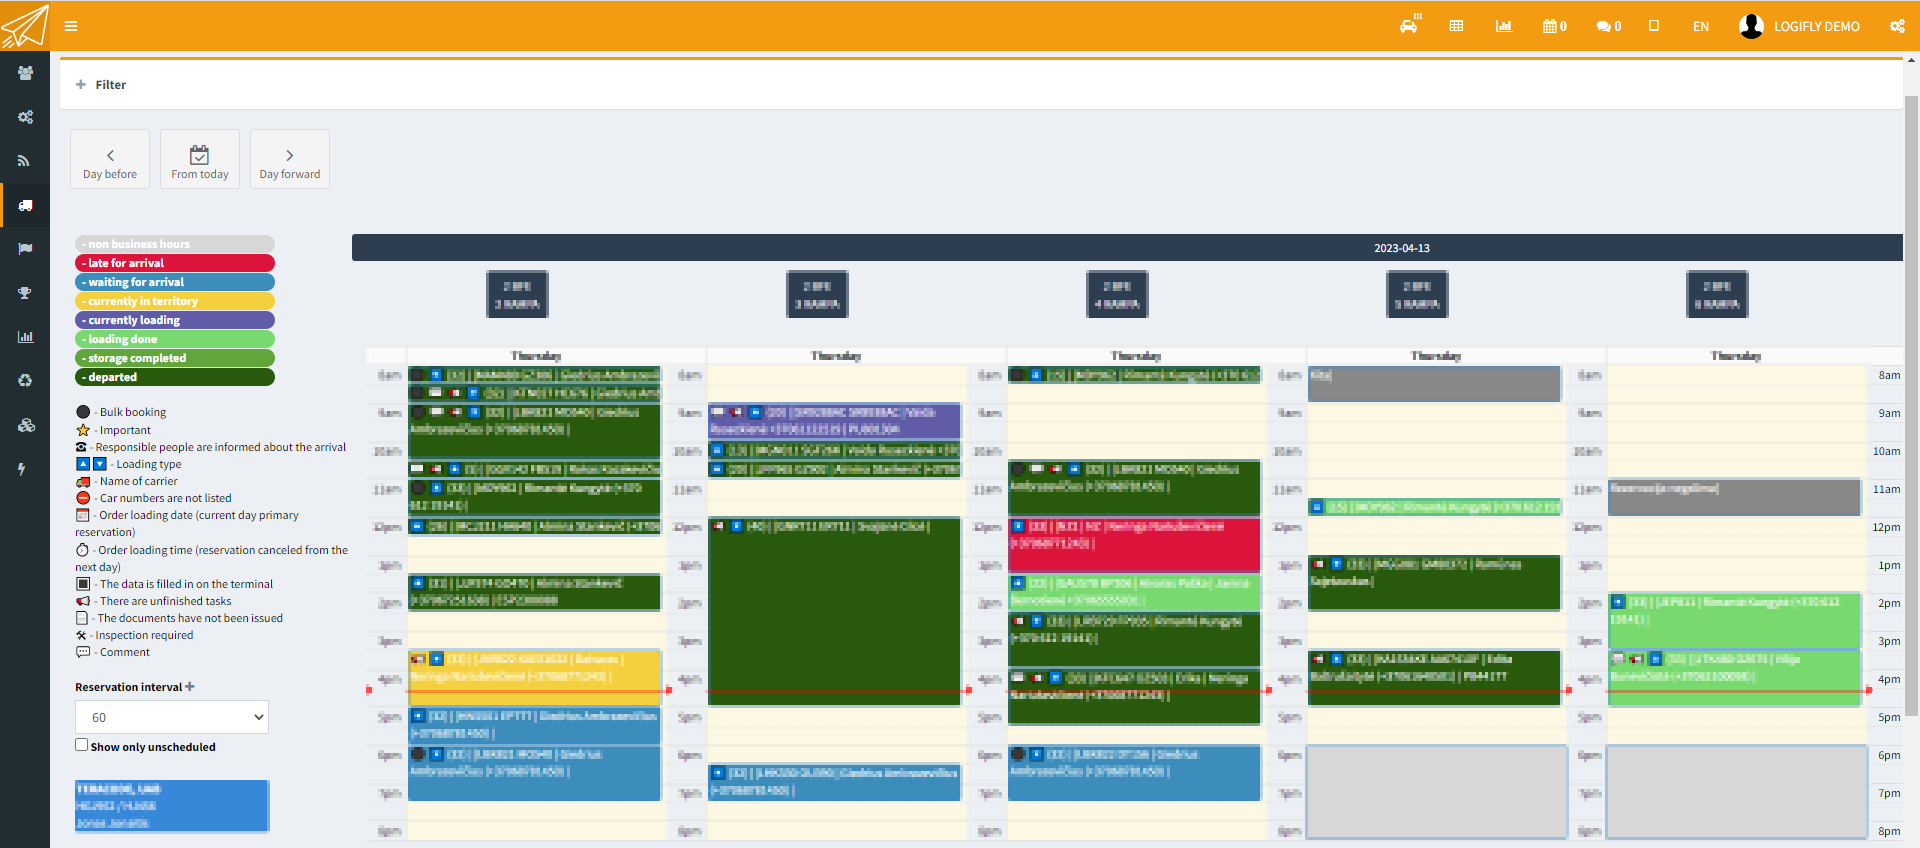This screenshot has width=1920, height=848.
Task: Open the flag sidebar icon
Action: 25,249
